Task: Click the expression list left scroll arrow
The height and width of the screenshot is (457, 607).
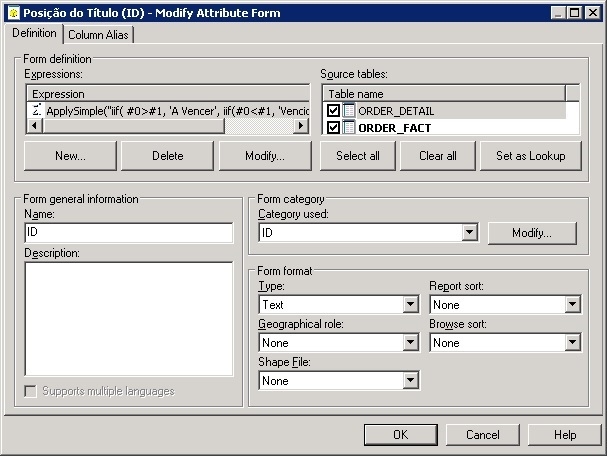Action: [35, 126]
